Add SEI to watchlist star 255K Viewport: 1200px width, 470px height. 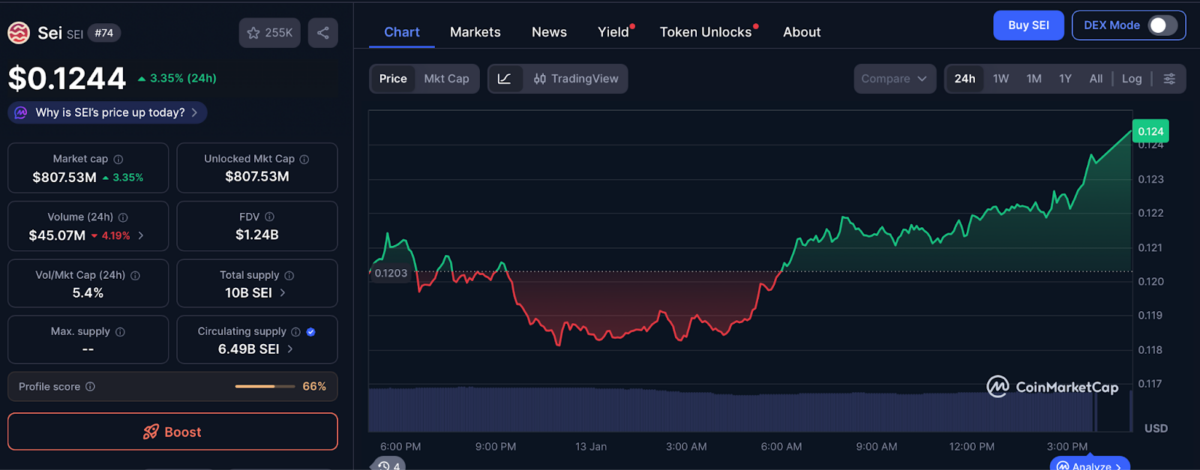[269, 33]
